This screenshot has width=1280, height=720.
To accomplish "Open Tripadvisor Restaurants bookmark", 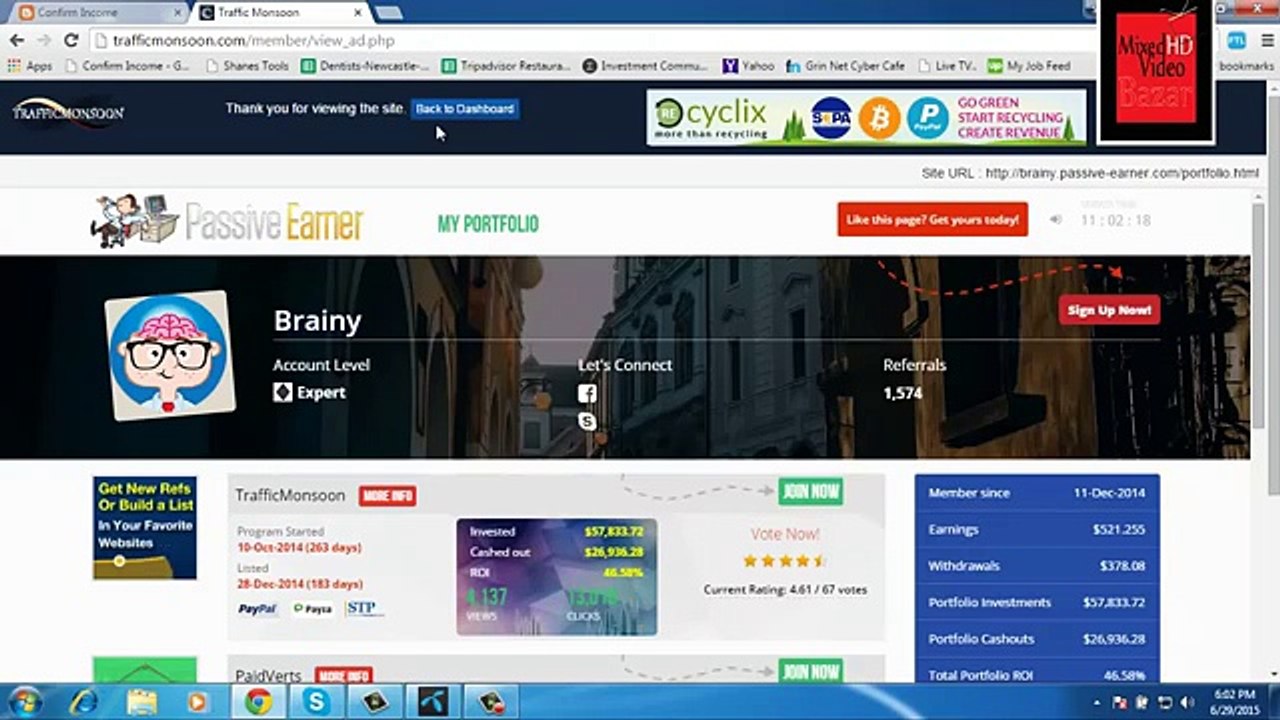I will 506,66.
